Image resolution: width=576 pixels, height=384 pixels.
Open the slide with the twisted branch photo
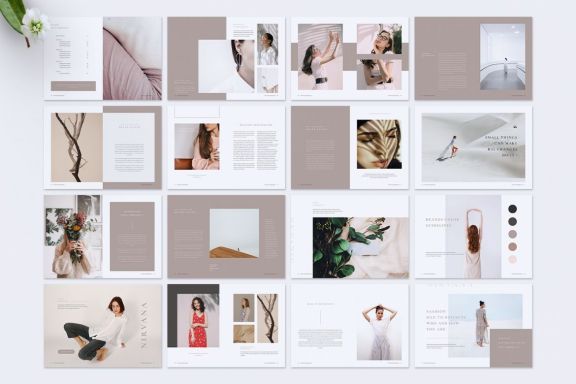(x=102, y=147)
